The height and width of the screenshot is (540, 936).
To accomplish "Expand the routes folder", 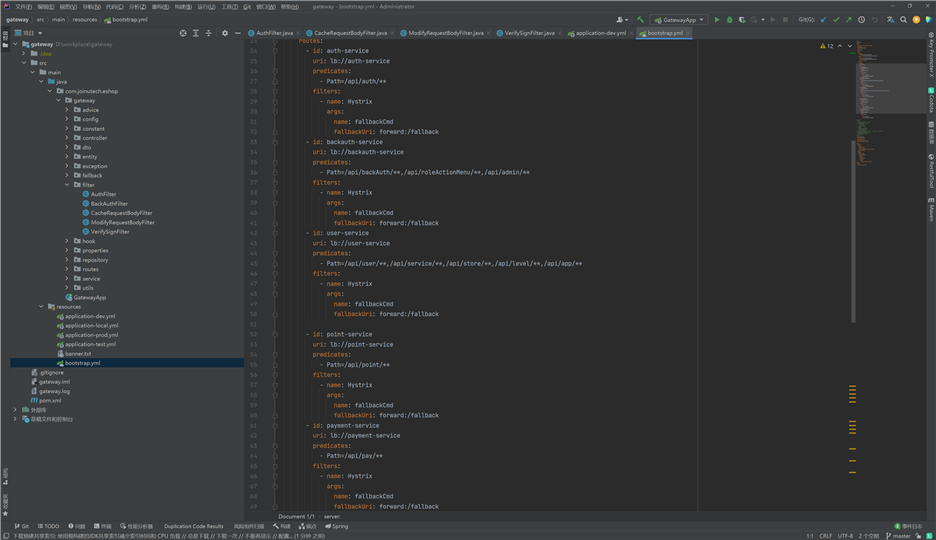I will pos(67,269).
